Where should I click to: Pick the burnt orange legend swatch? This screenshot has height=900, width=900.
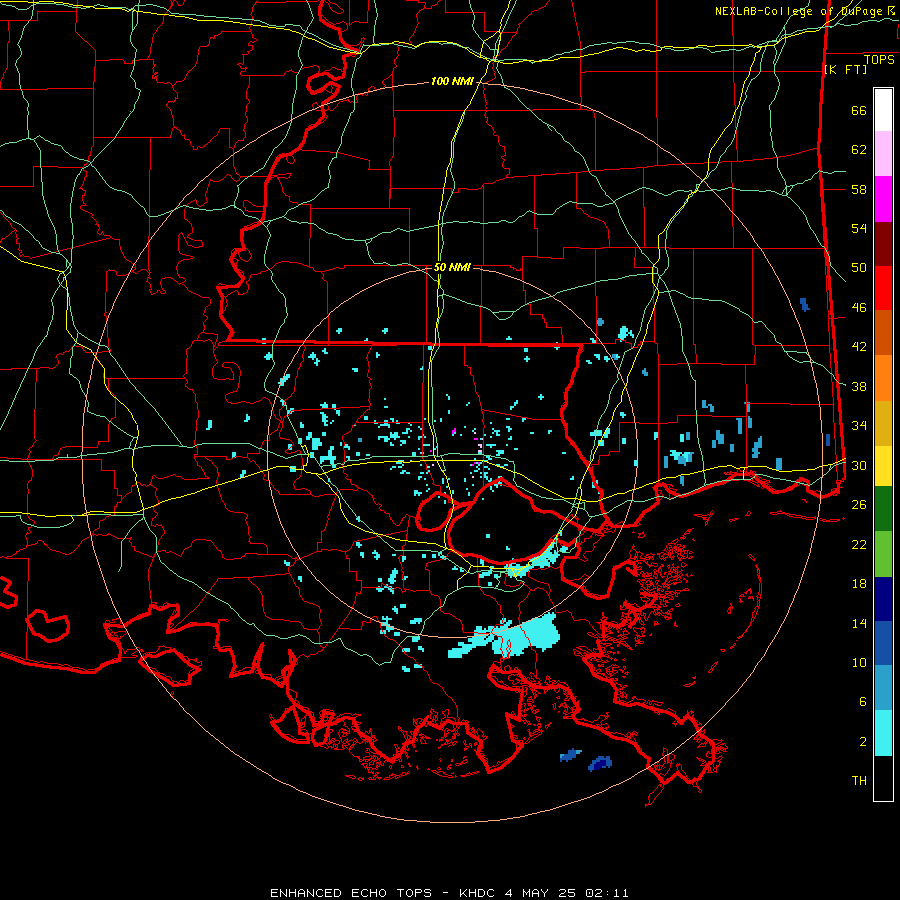(883, 332)
